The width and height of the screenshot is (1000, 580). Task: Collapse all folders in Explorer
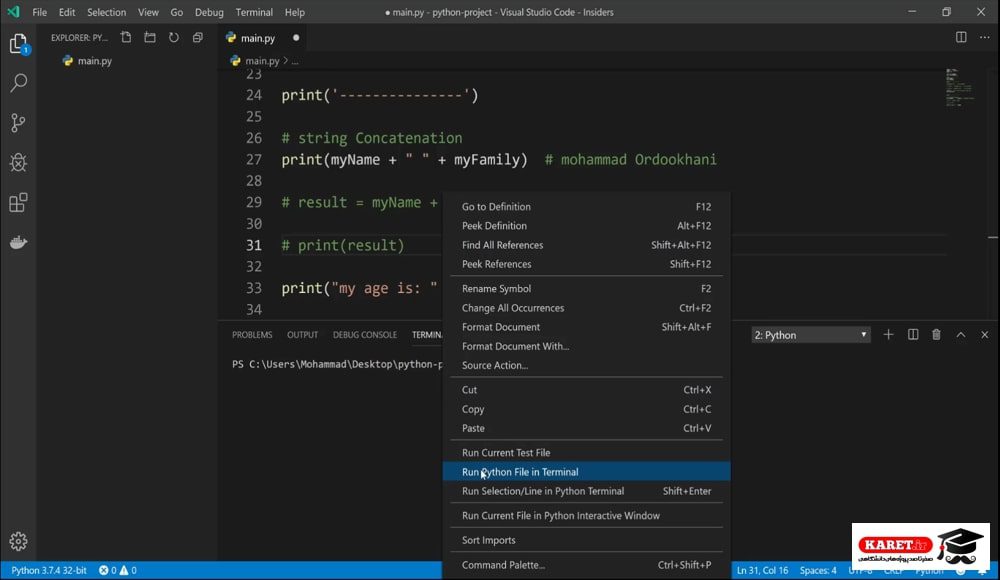coord(198,38)
